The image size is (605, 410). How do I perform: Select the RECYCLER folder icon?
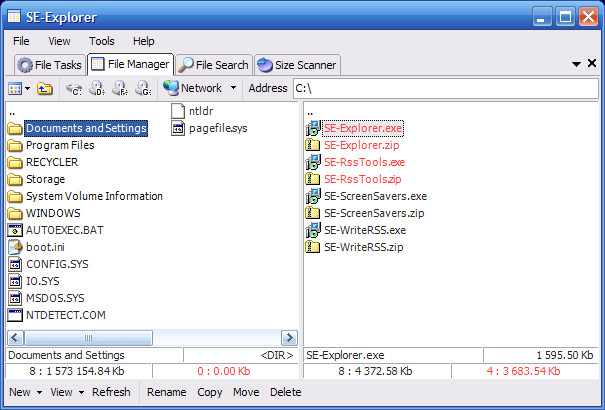15,162
